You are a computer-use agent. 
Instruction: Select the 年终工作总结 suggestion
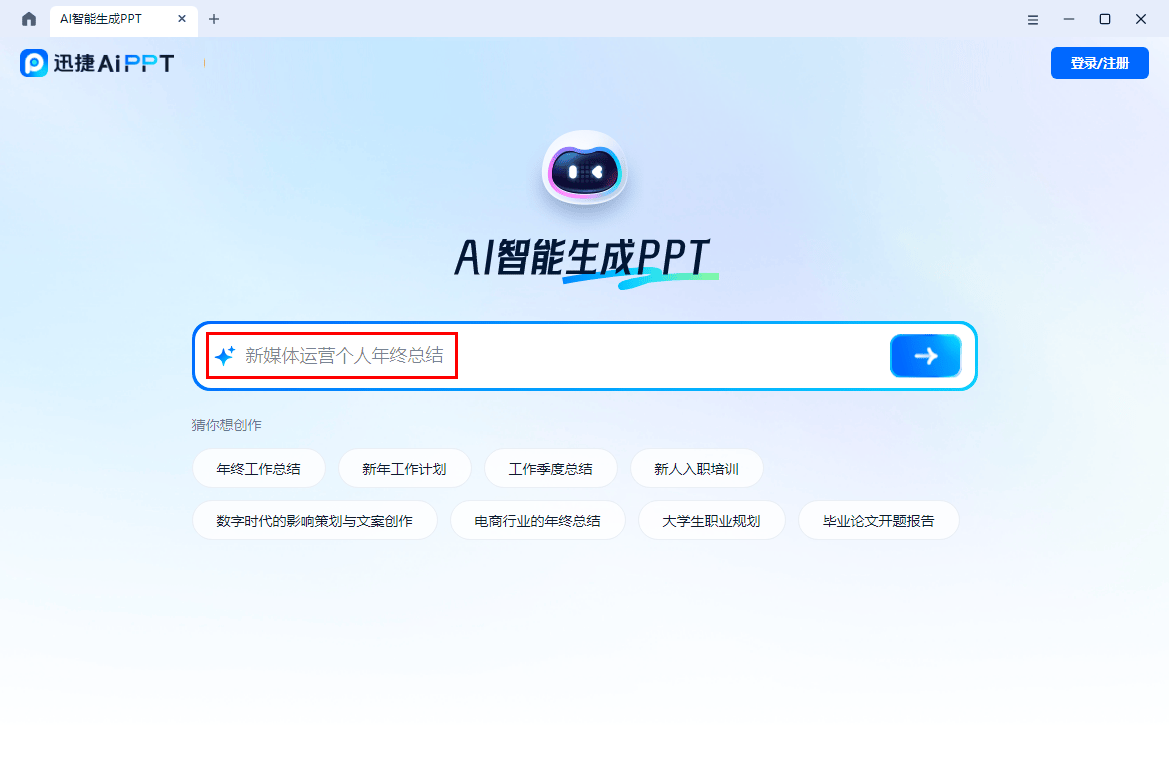(258, 468)
